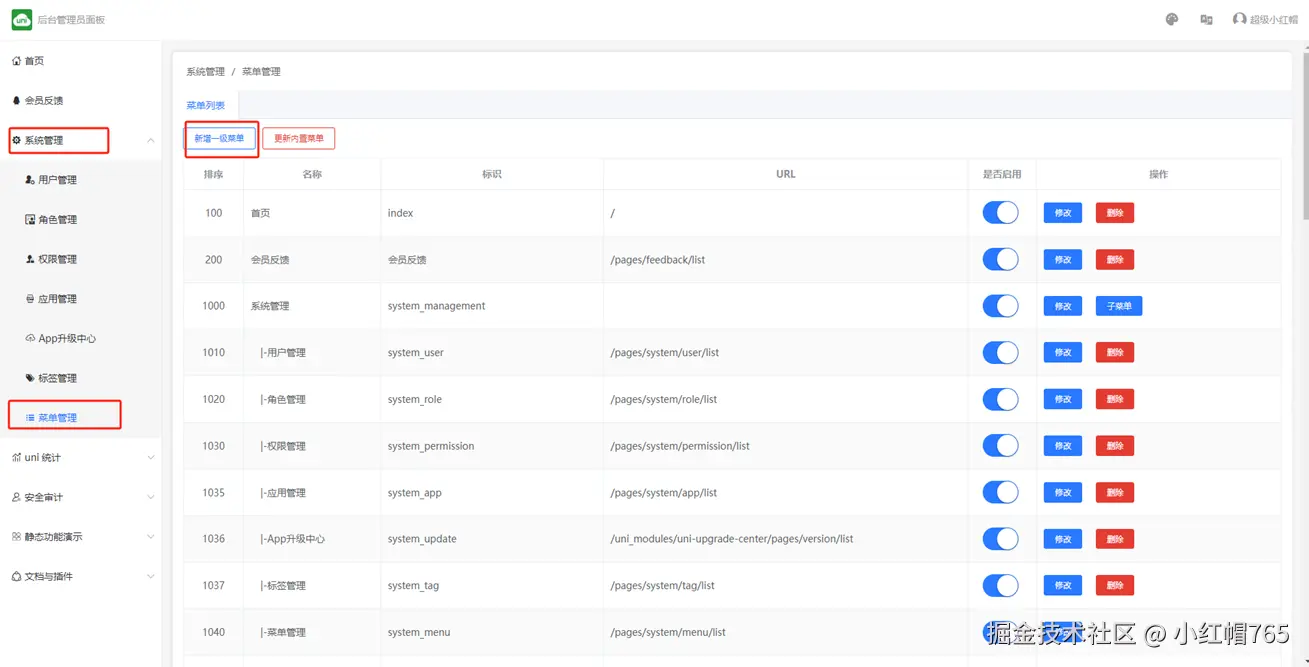Click the 用户管理 person icon
The height and width of the screenshot is (667, 1309).
click(30, 180)
